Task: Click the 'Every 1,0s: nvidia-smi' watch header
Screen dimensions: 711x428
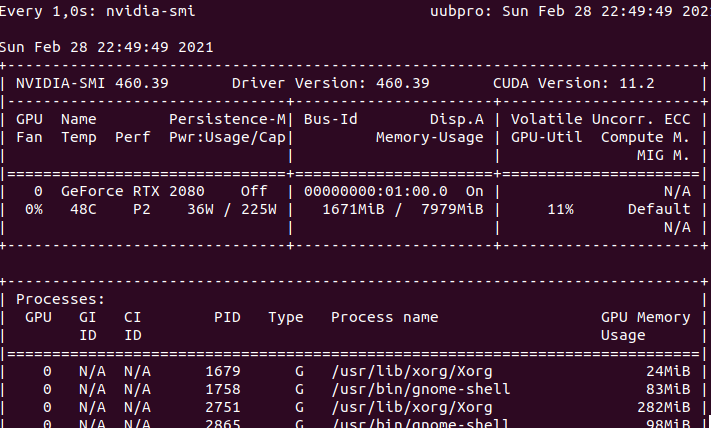Action: coord(97,11)
